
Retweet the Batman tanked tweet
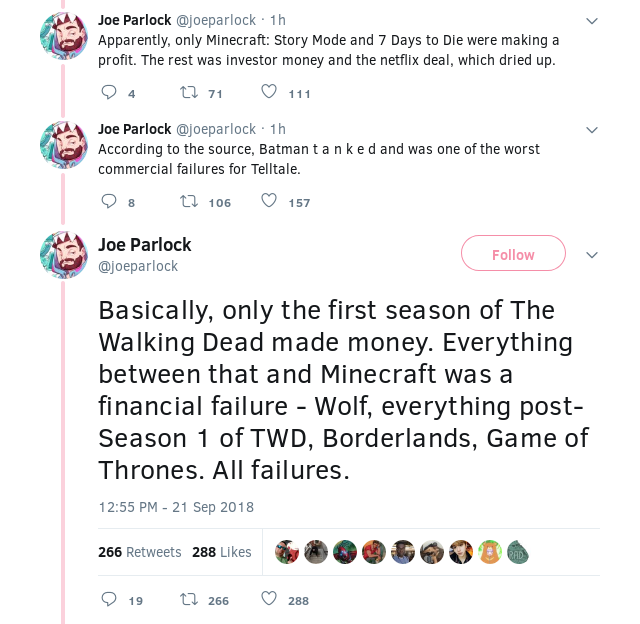188,201
